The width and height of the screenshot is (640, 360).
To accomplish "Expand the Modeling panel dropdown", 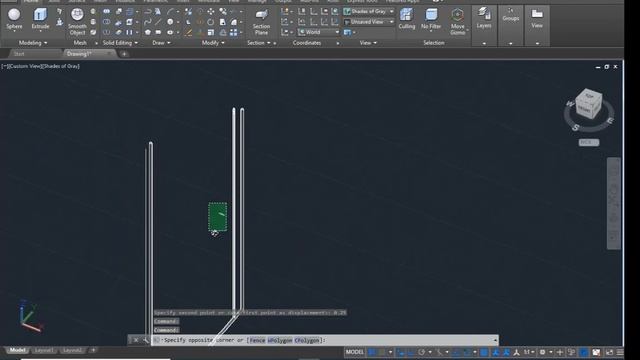I will tap(33, 43).
